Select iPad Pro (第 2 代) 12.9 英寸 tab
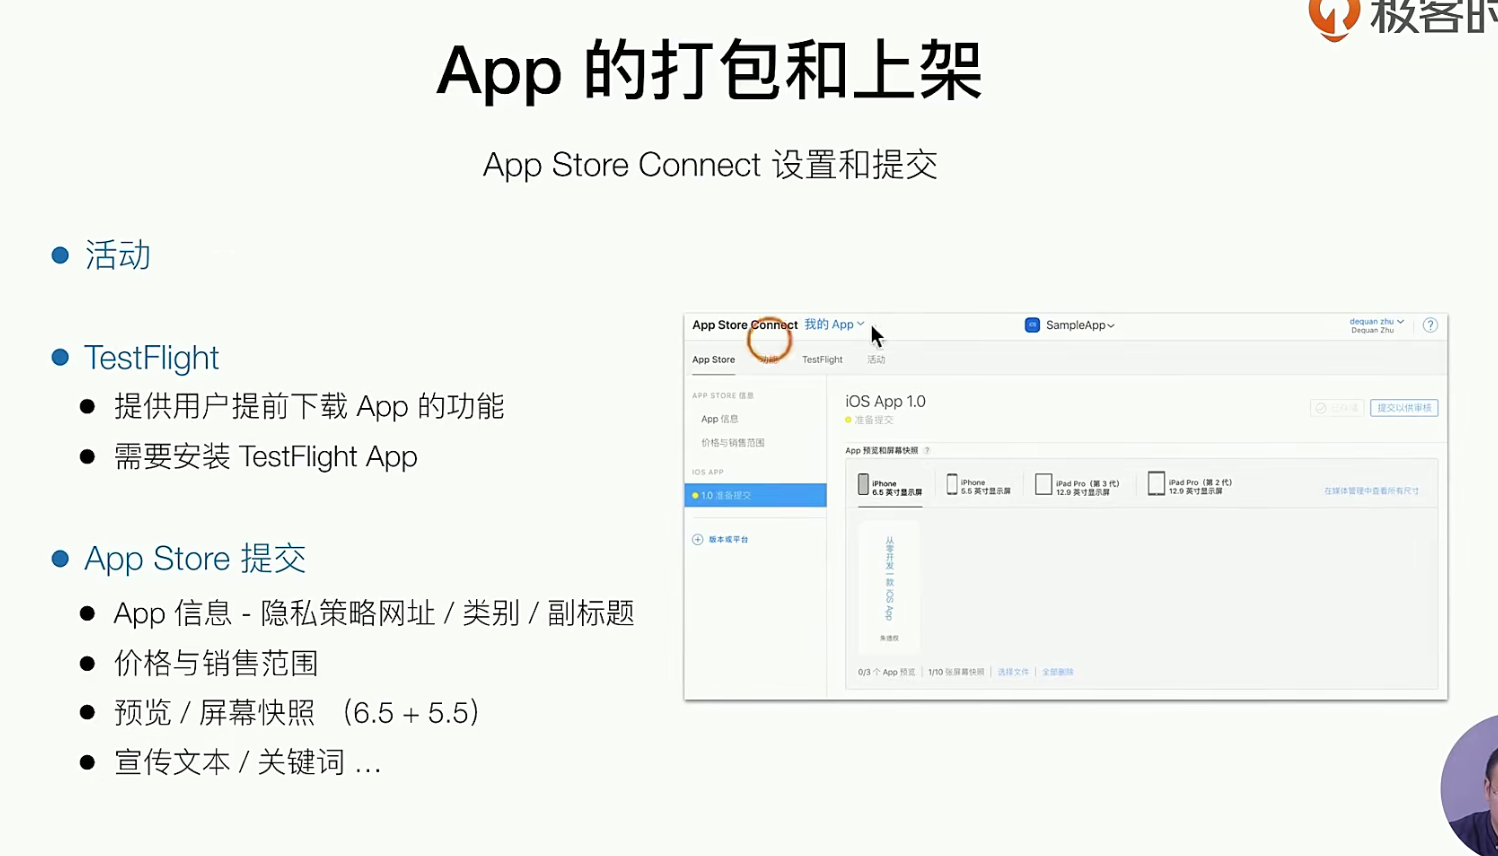 point(1190,486)
